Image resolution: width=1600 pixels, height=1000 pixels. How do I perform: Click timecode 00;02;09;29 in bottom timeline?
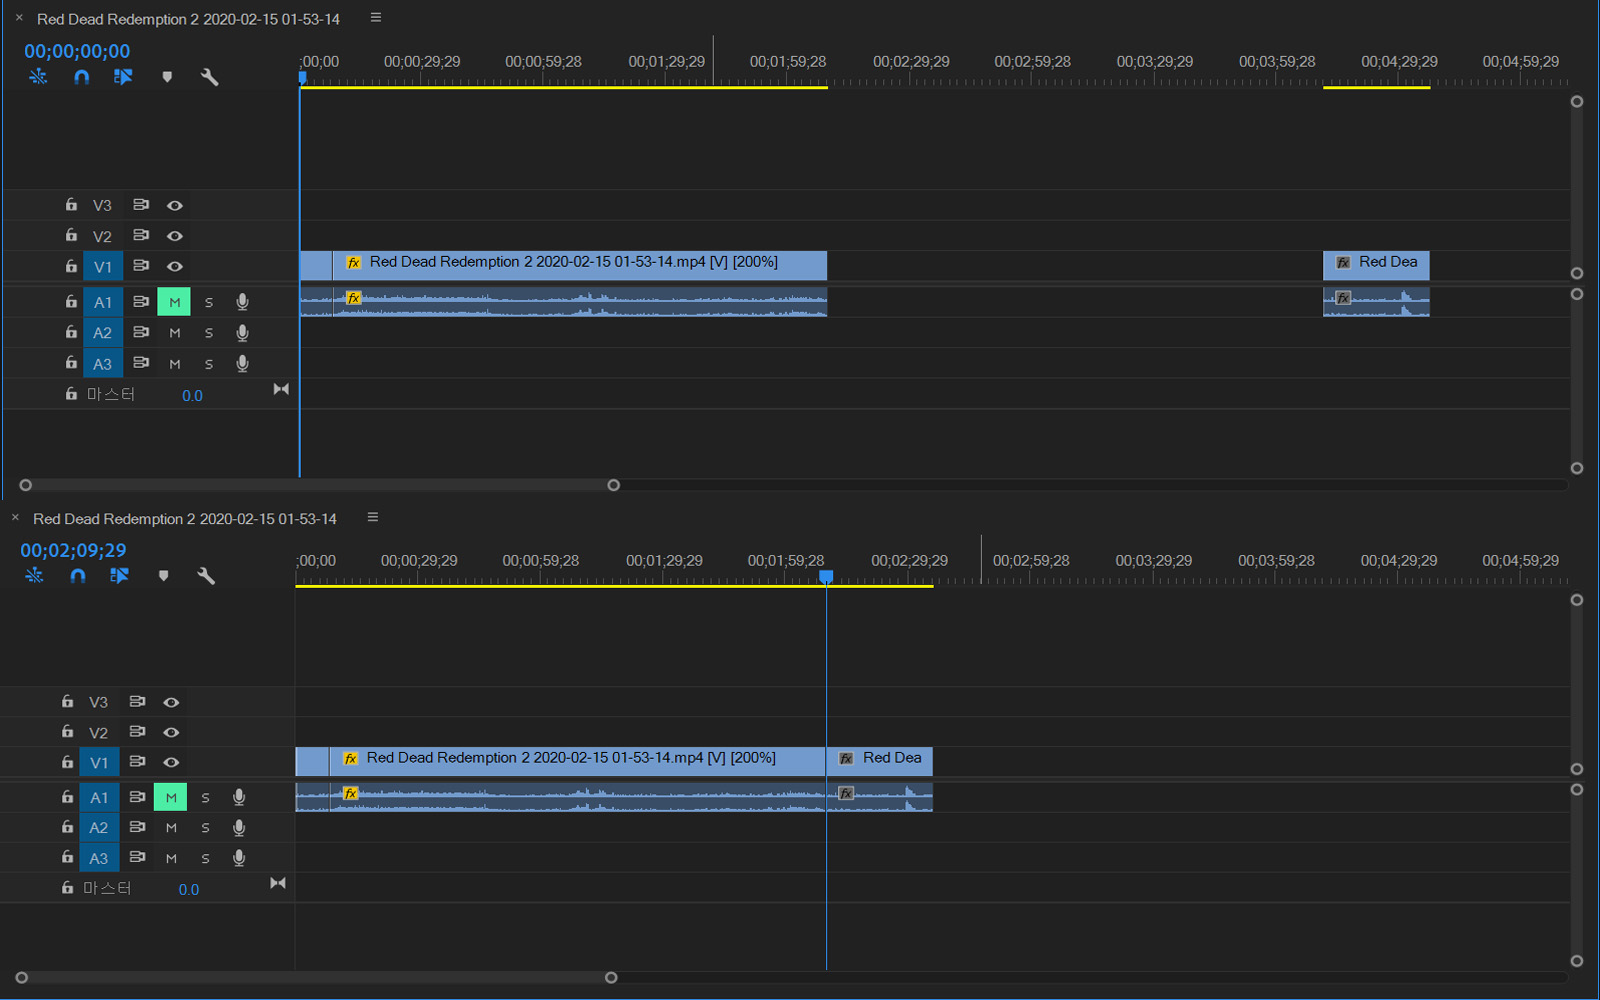73,550
